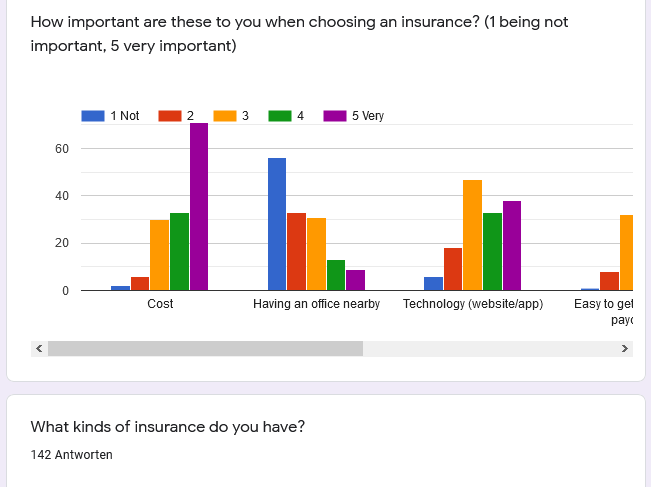The image size is (651, 487).
Task: Click the green Cost bar for rating 4
Action: (179, 252)
